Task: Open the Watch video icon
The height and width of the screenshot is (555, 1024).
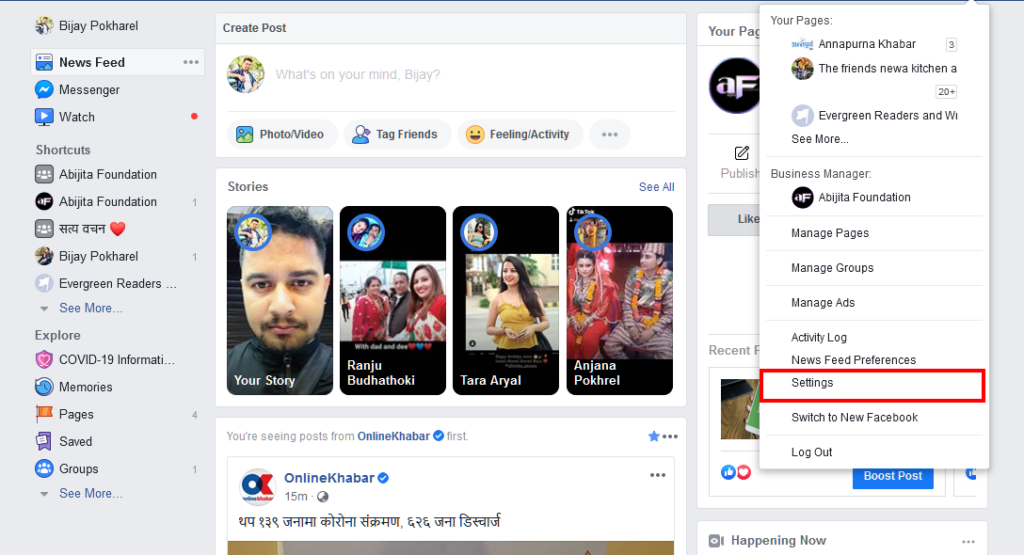Action: click(x=44, y=117)
